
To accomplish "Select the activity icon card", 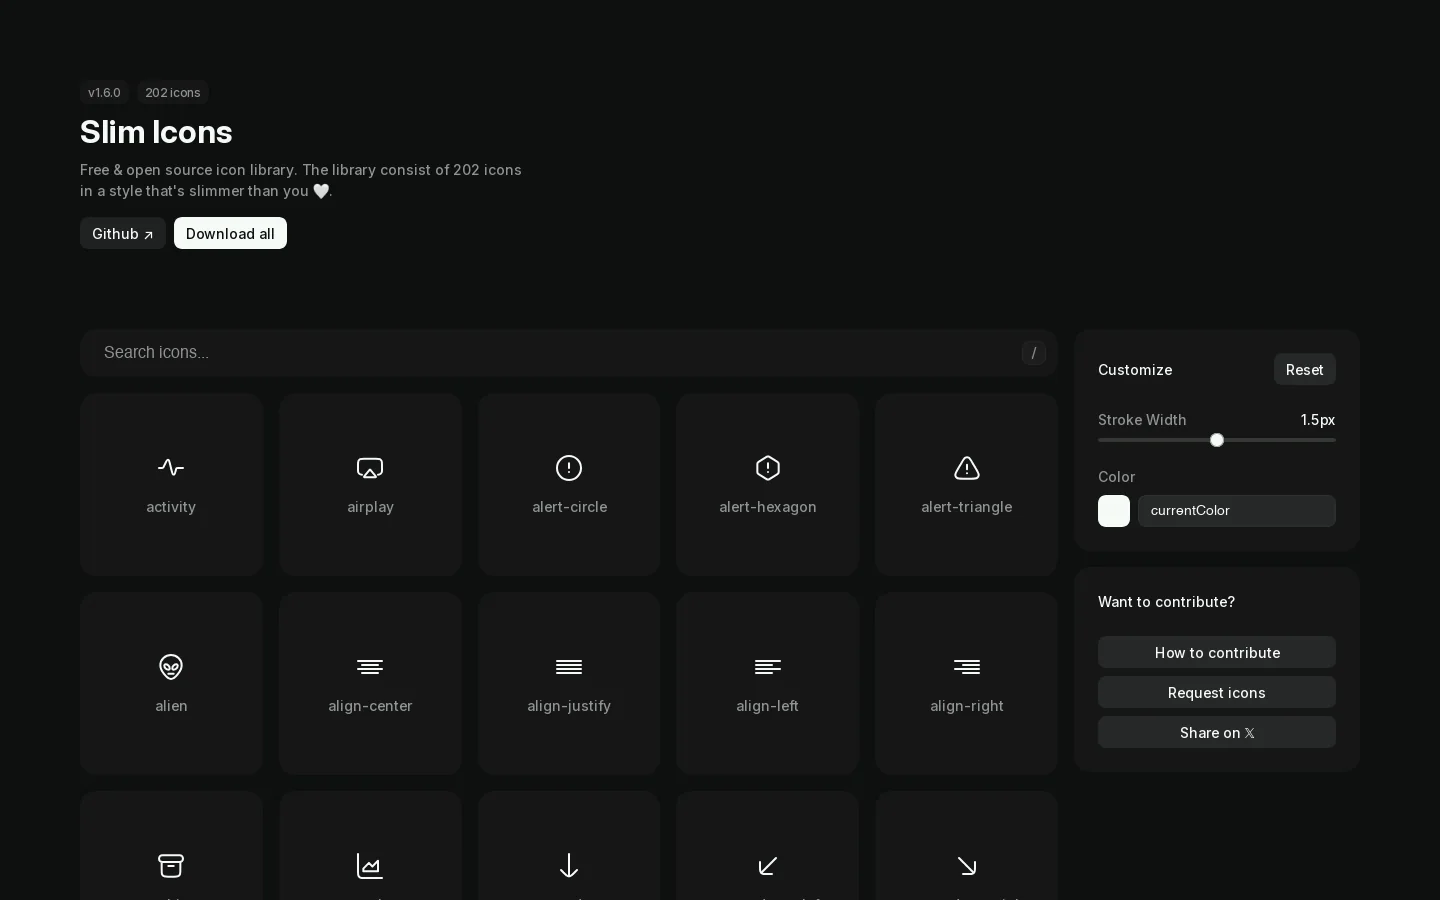I will click(x=171, y=484).
